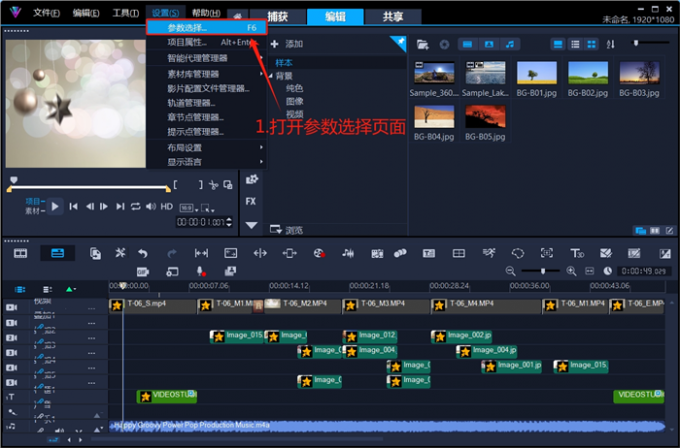Click the preview scrubber bar
The image size is (680, 448).
click(88, 188)
